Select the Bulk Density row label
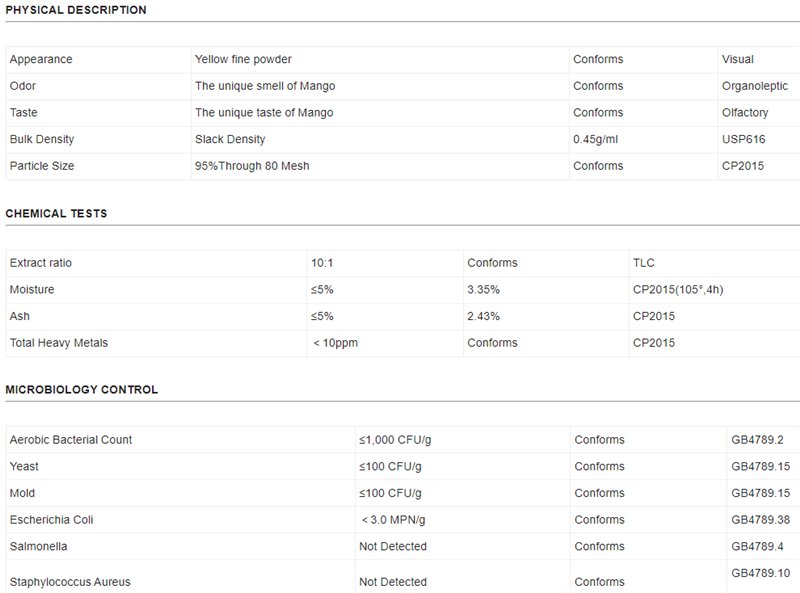 point(42,139)
